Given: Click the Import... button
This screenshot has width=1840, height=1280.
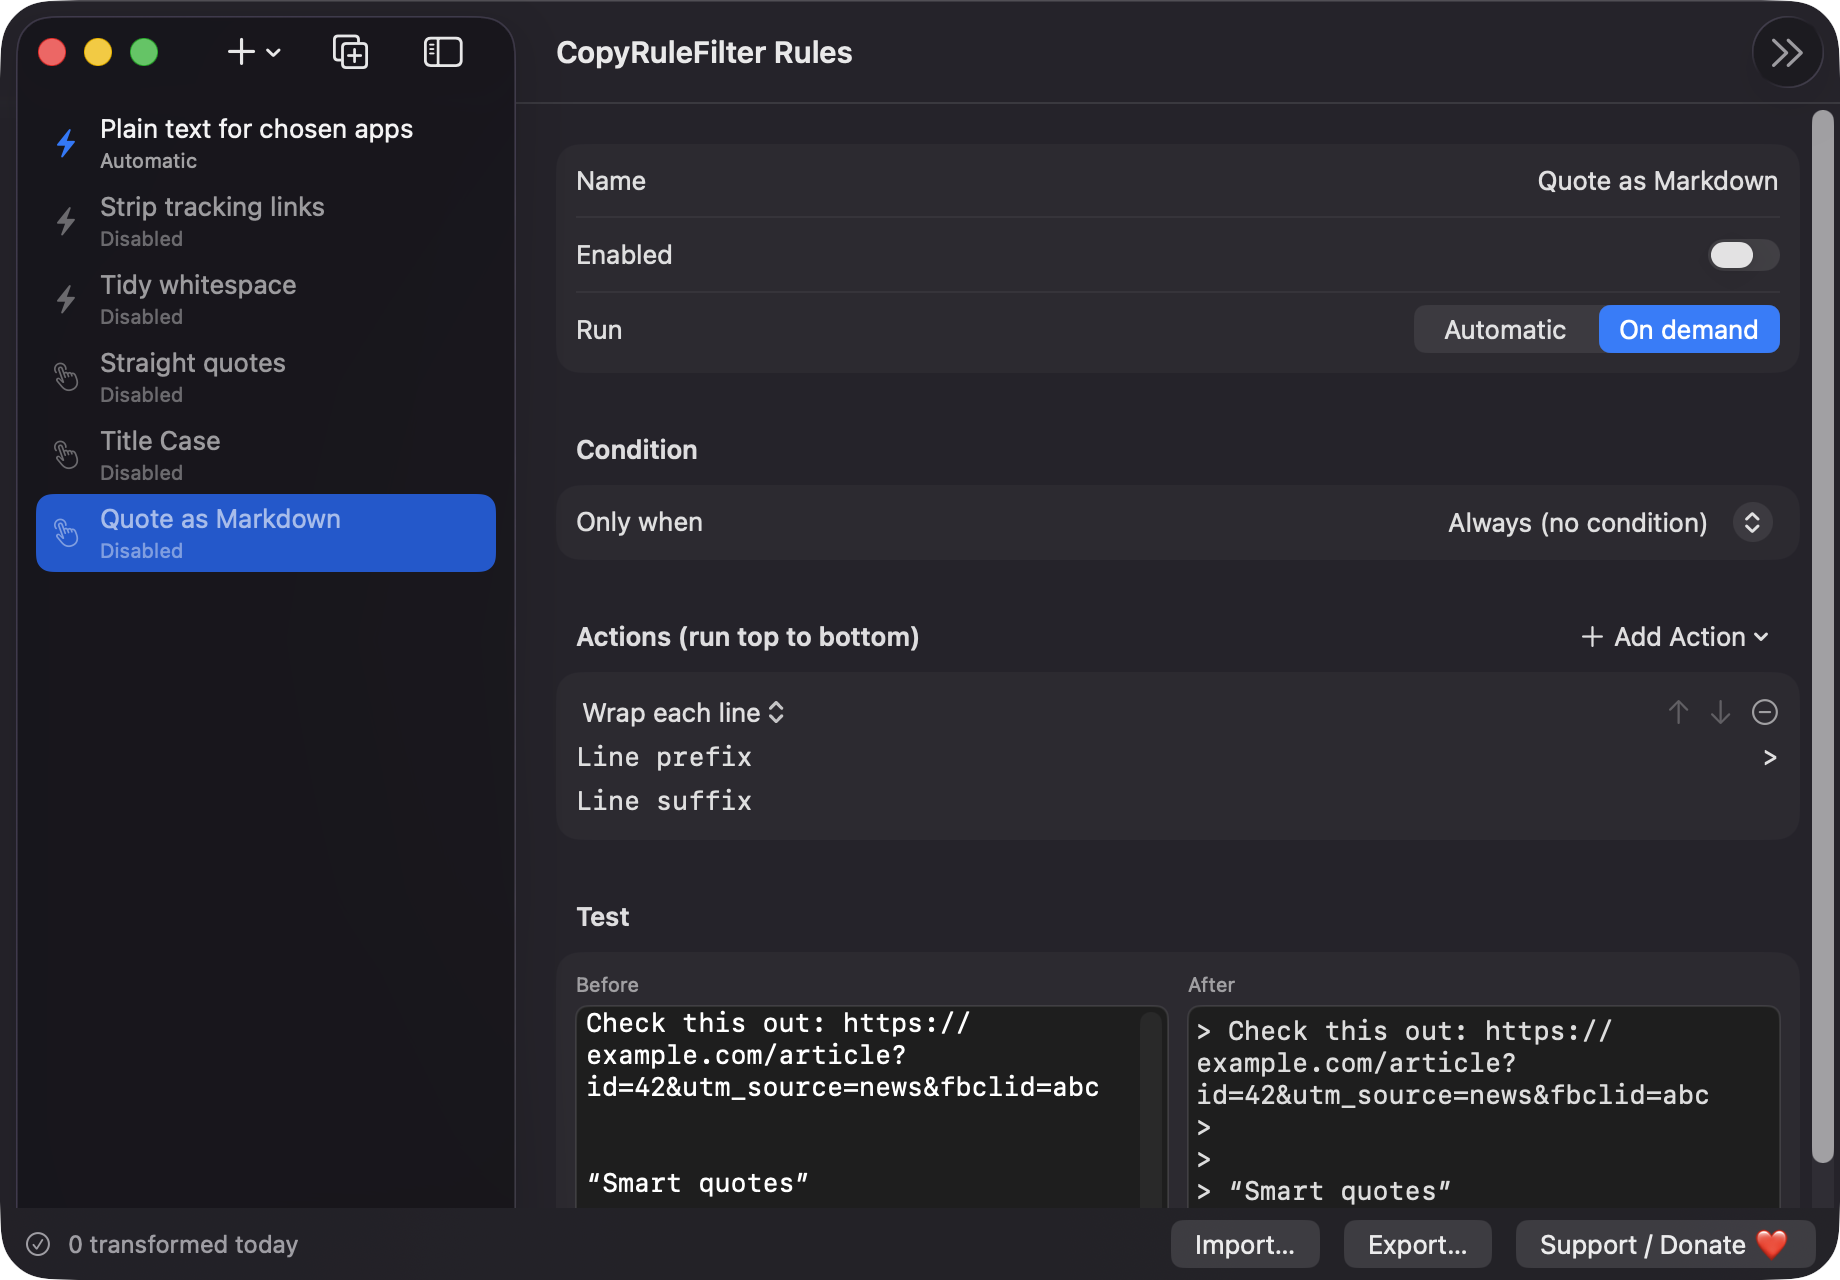Looking at the screenshot, I should pyautogui.click(x=1245, y=1244).
